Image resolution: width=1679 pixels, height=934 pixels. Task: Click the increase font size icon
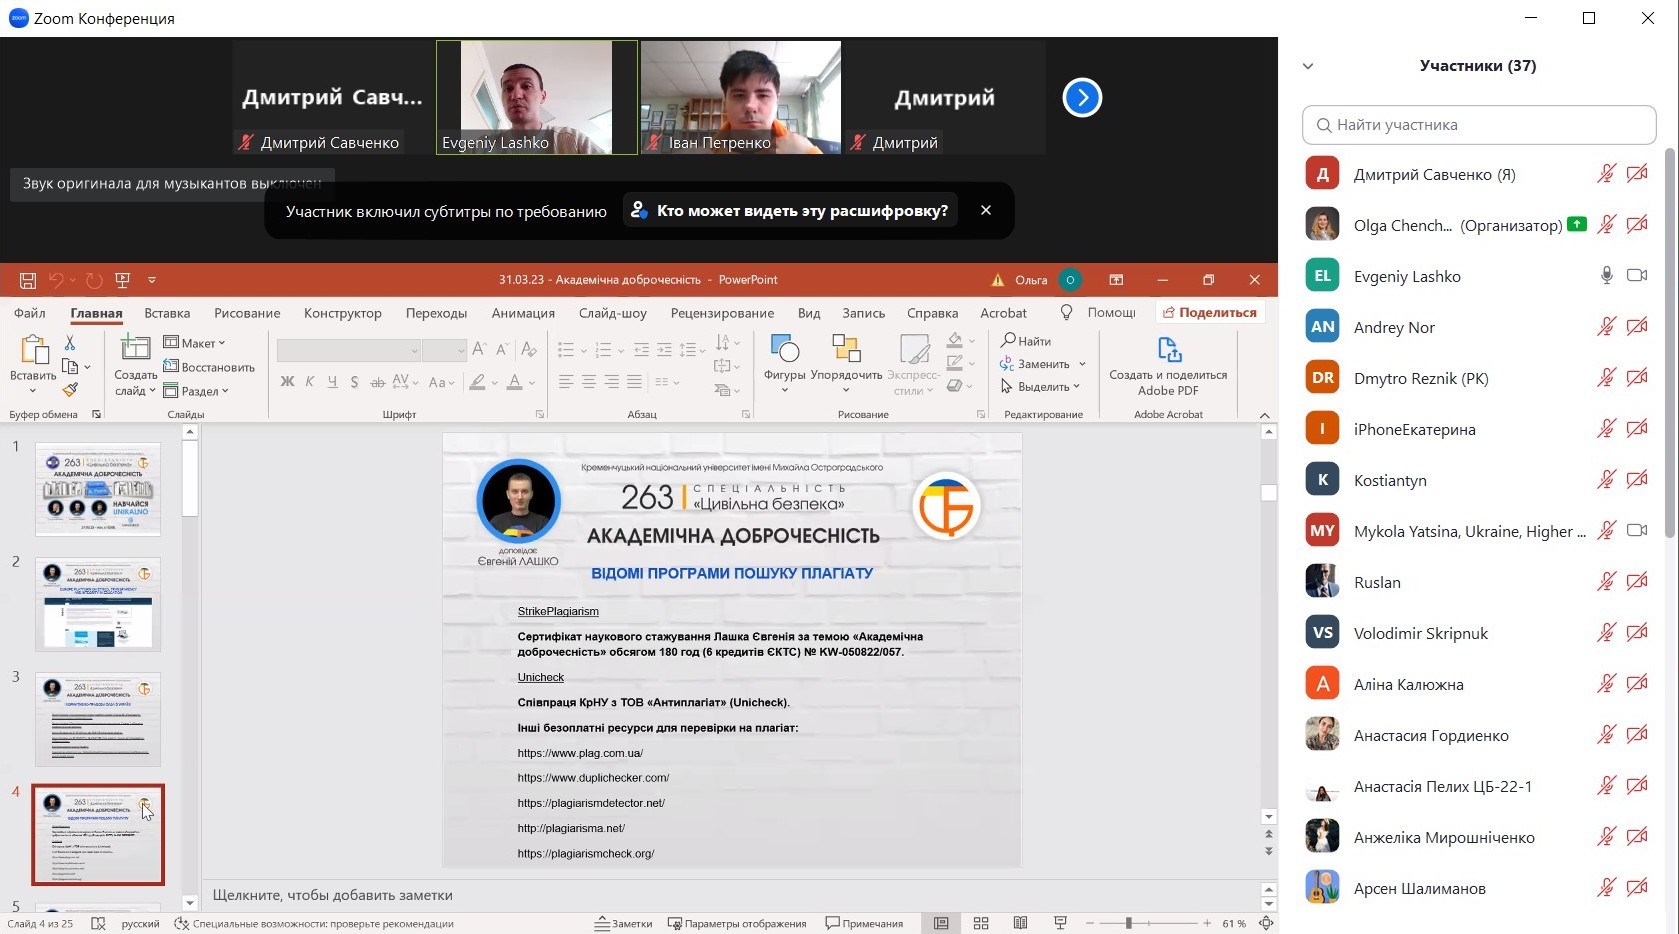pos(480,349)
